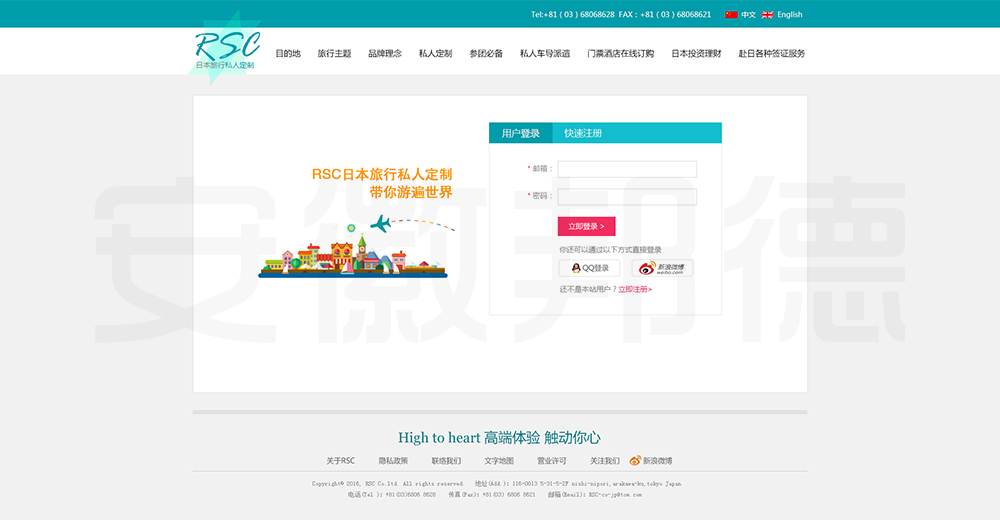The width and height of the screenshot is (1000, 520).
Task: Click the Chinese flag icon
Action: click(731, 15)
